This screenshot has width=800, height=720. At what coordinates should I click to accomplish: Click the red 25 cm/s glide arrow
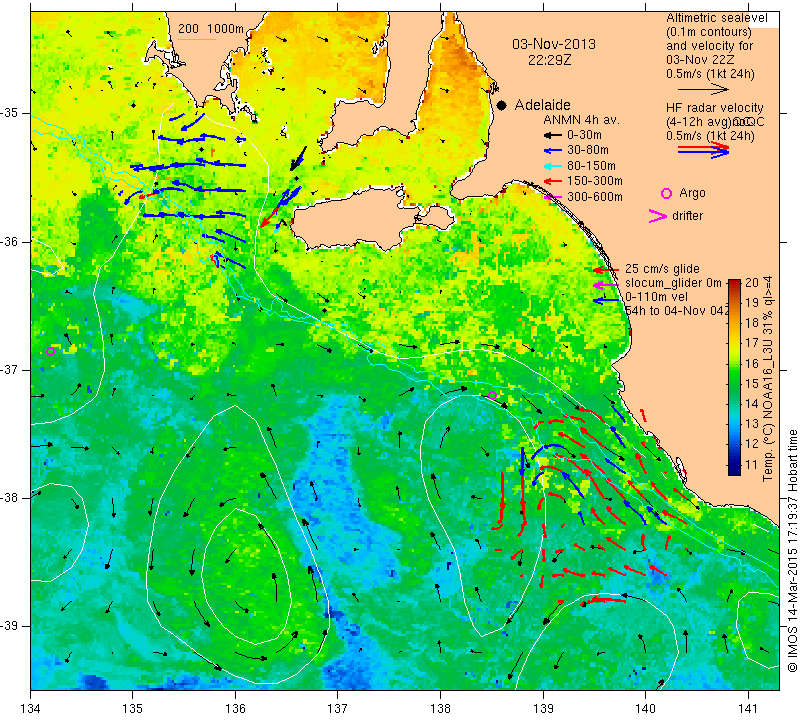point(606,270)
